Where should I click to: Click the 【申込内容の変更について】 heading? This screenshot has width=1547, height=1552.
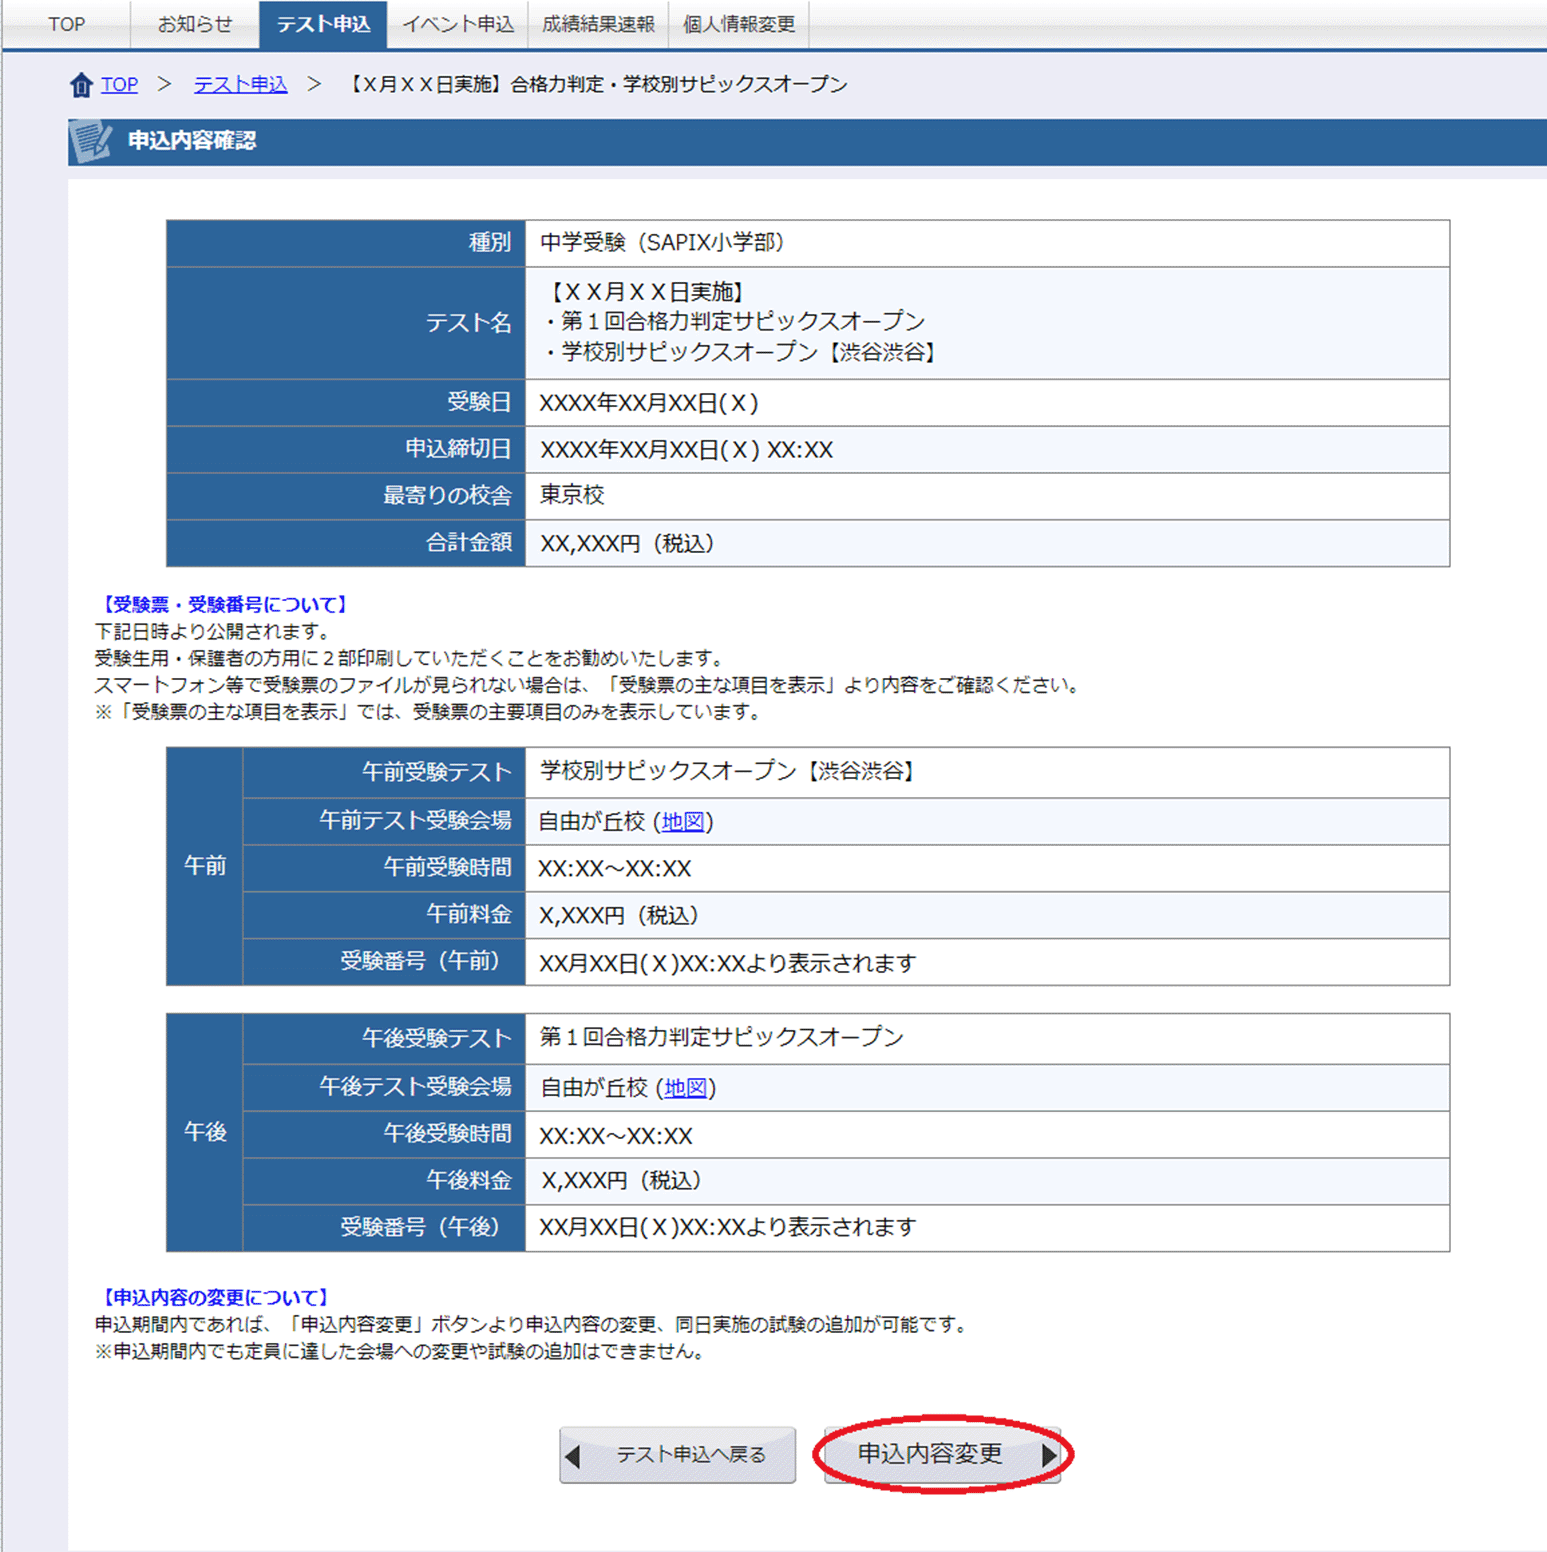[215, 1297]
